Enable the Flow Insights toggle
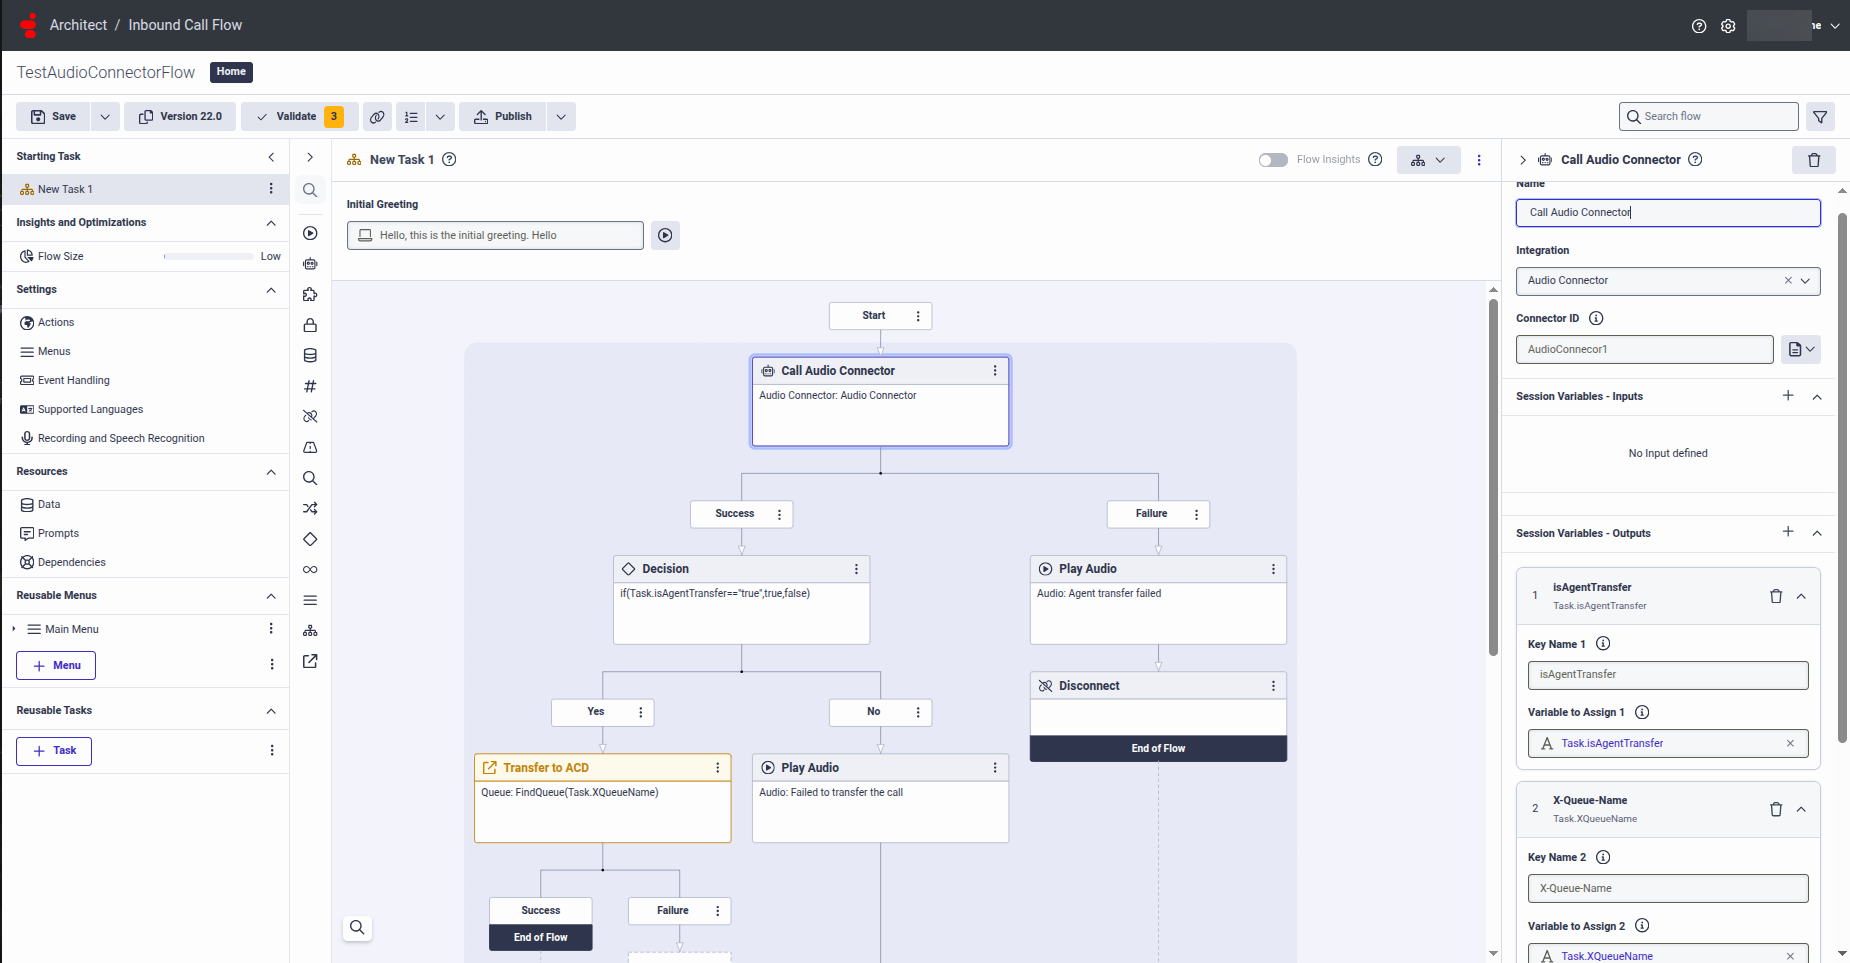Image resolution: width=1850 pixels, height=963 pixels. tap(1272, 160)
